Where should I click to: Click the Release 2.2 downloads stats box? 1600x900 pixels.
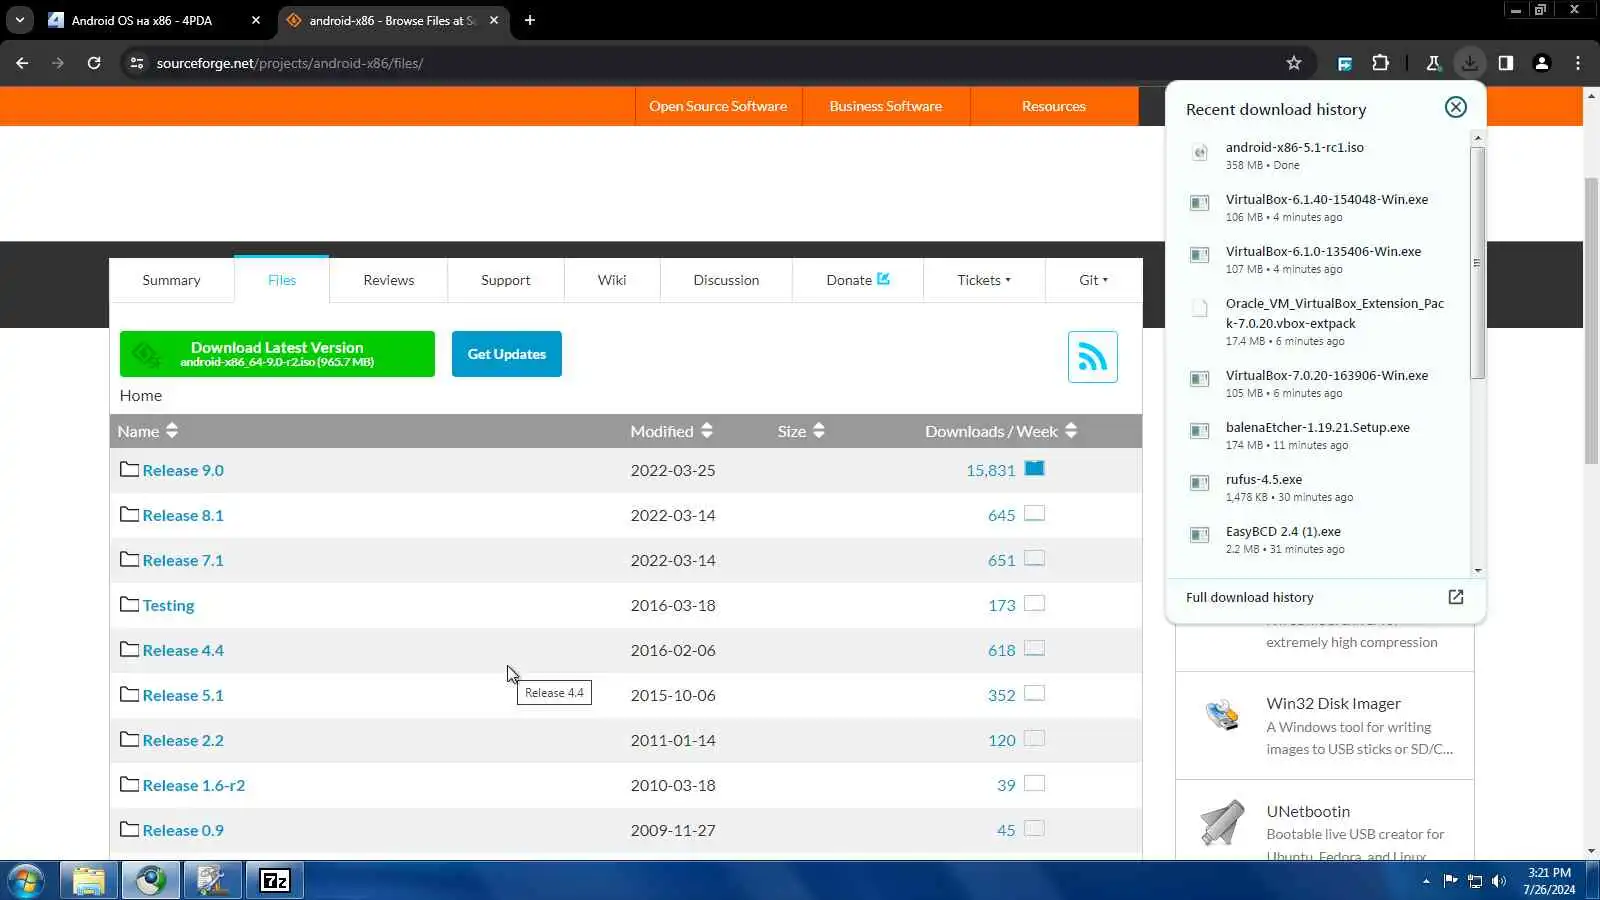pyautogui.click(x=1035, y=738)
